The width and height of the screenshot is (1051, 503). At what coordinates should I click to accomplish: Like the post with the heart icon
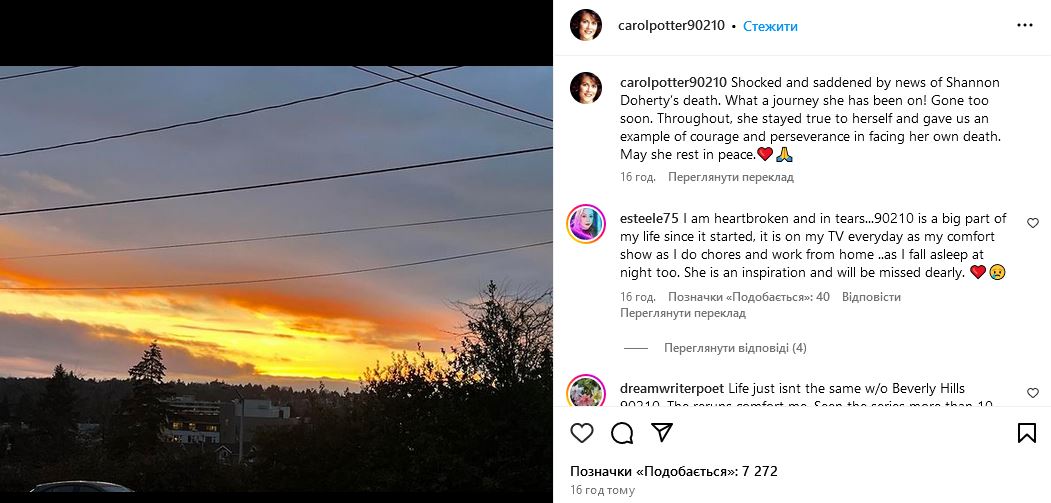pyautogui.click(x=582, y=433)
